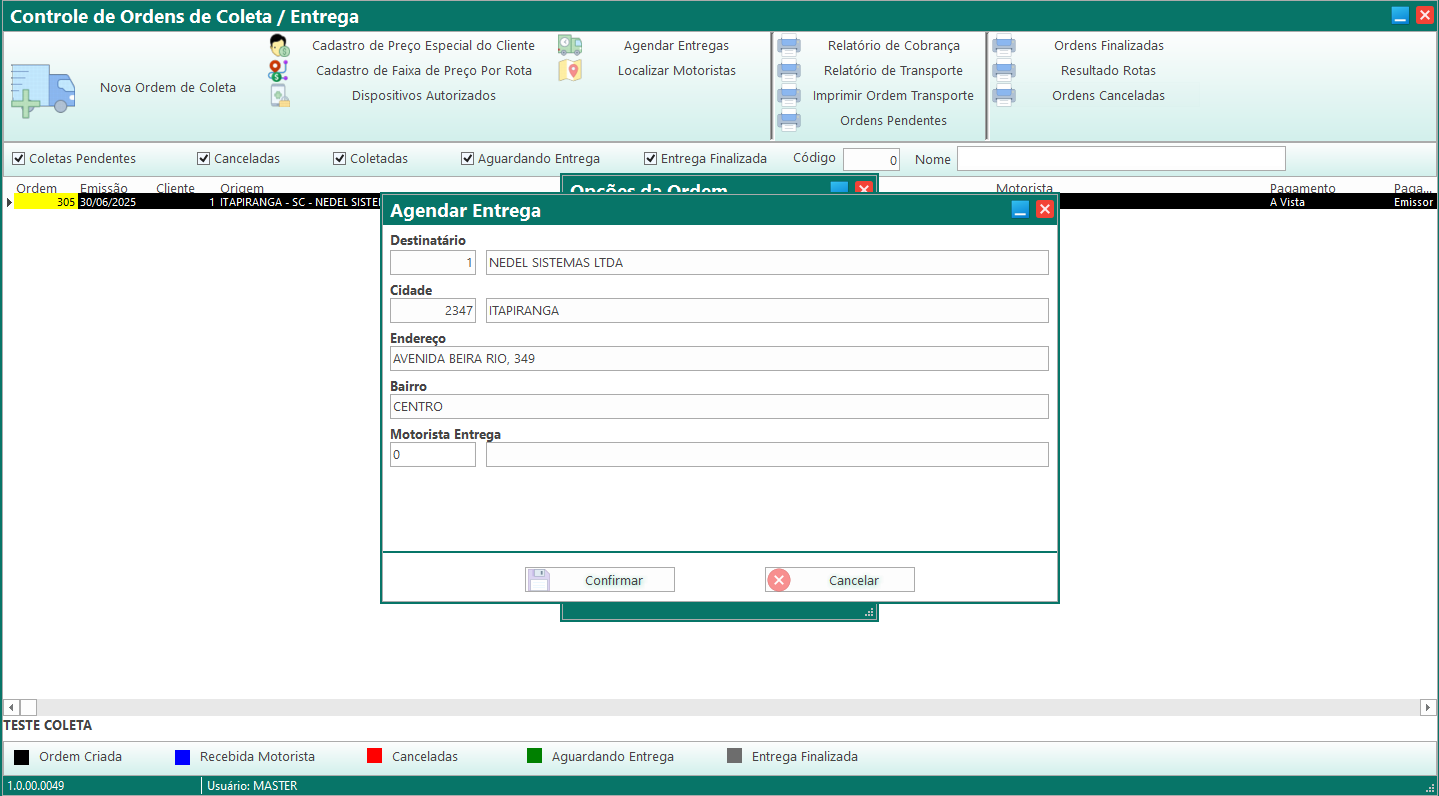This screenshot has width=1439, height=796.
Task: Click the horizontal scrollbar right arrow
Action: [1428, 708]
